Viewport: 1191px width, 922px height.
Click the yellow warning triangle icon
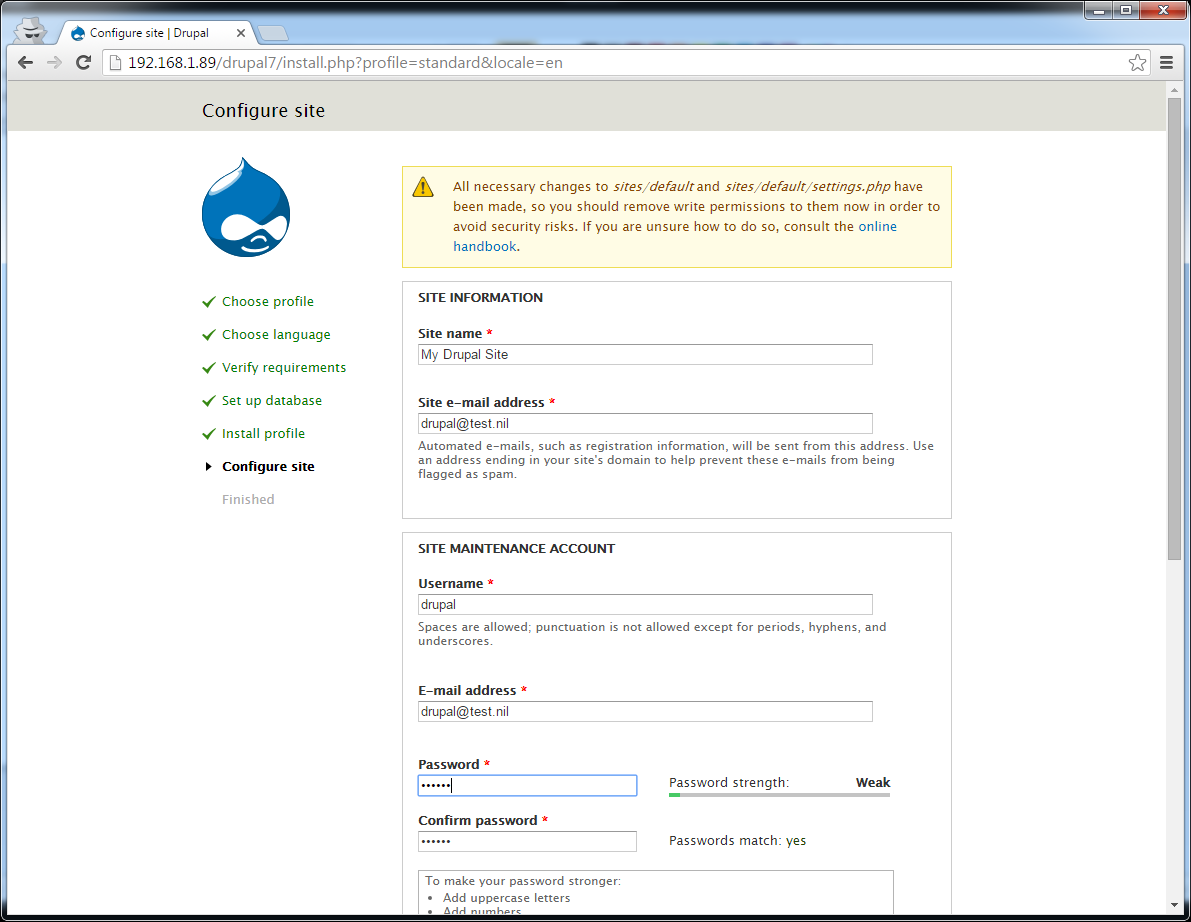[x=423, y=187]
